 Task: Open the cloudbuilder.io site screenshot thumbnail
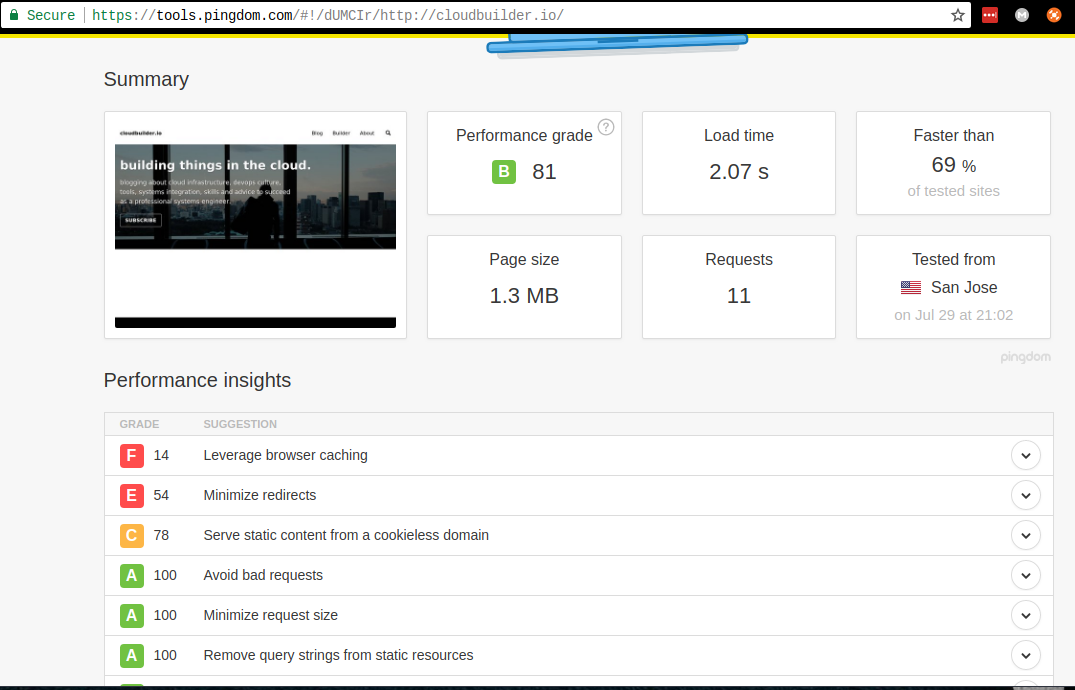(x=255, y=225)
